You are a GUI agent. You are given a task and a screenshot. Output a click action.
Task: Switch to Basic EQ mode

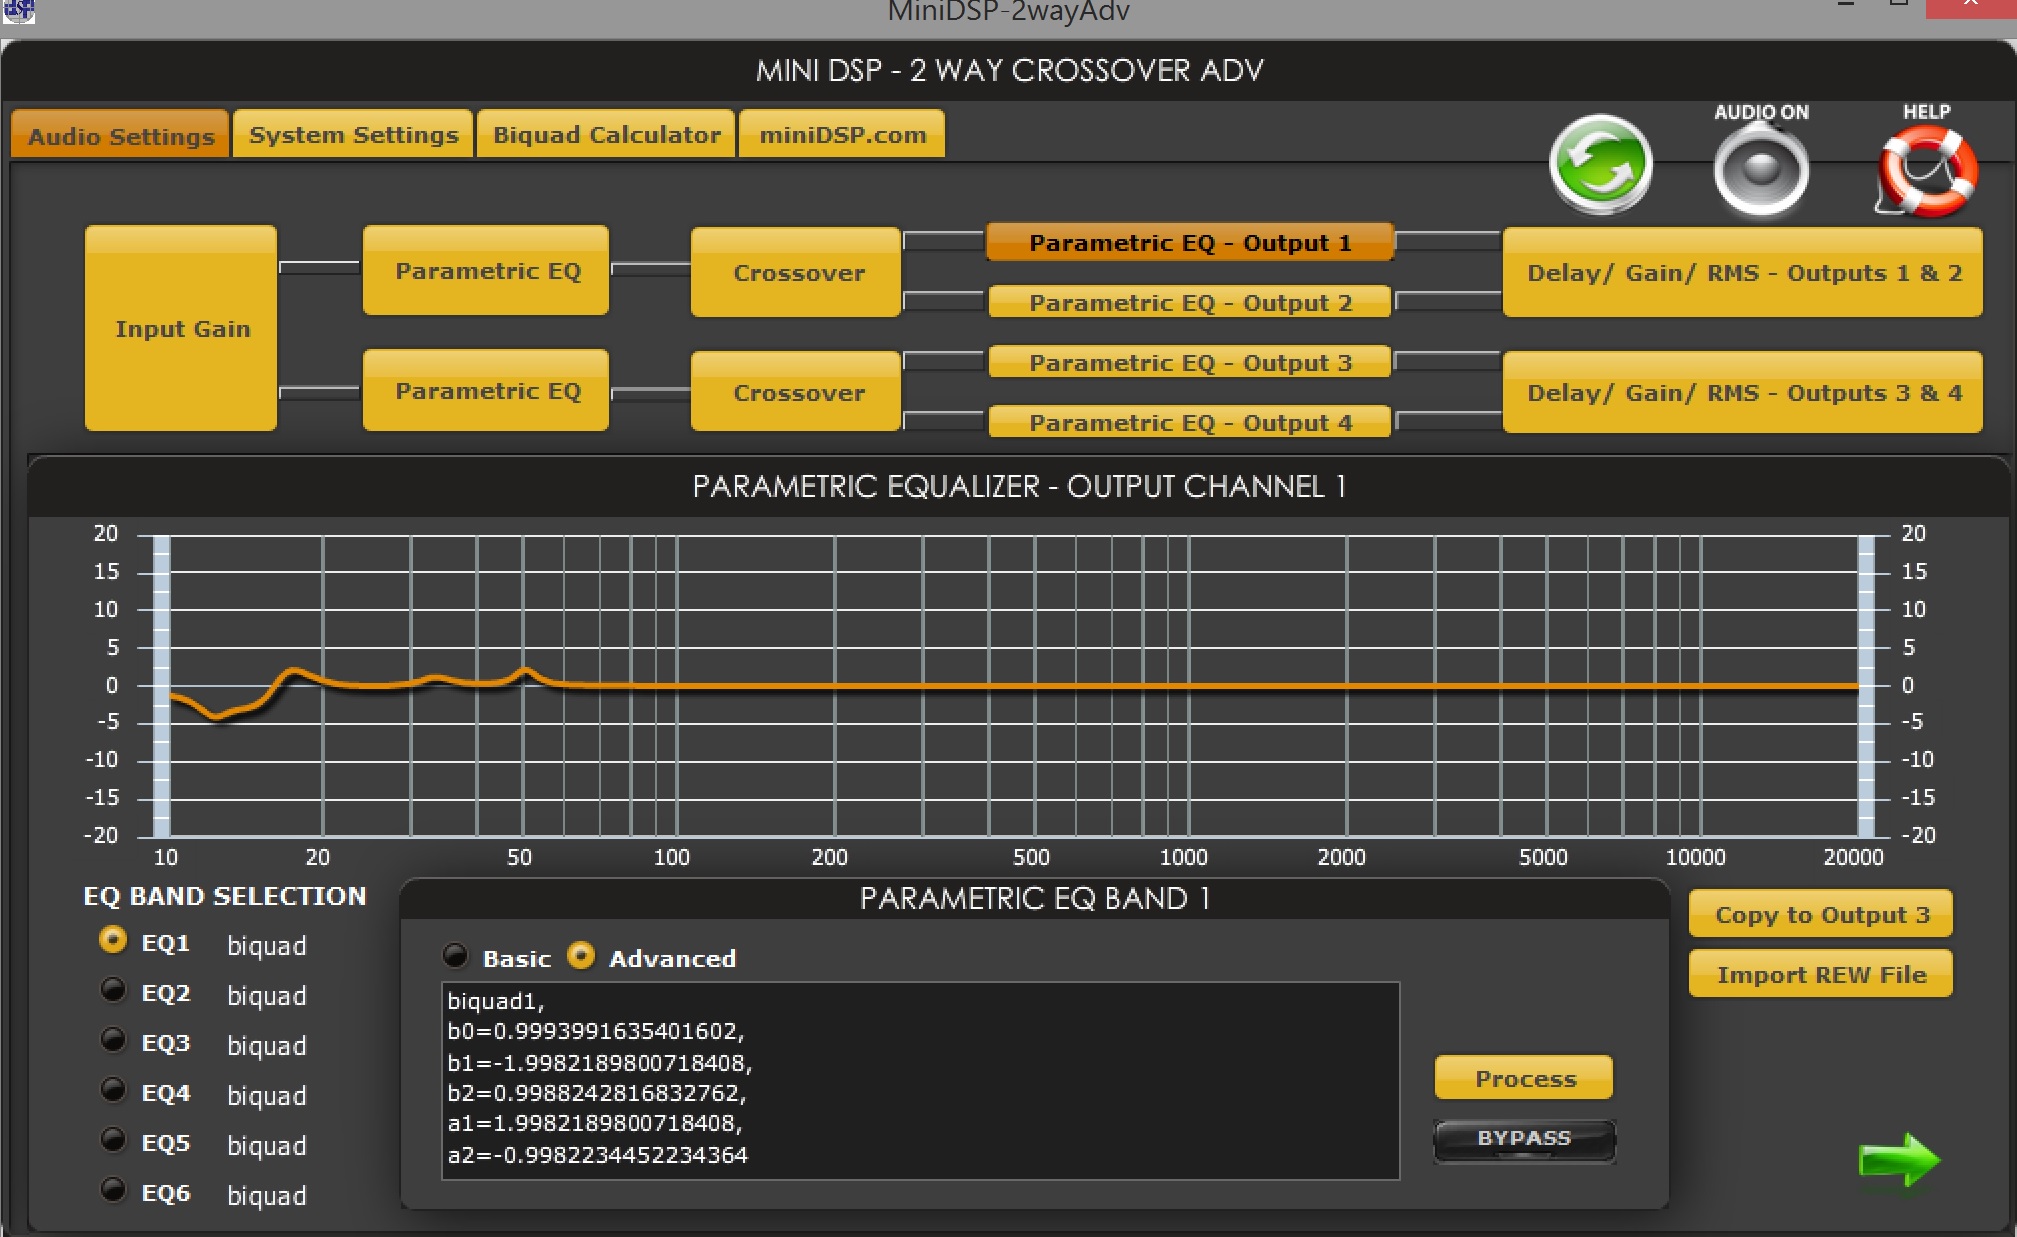click(455, 957)
